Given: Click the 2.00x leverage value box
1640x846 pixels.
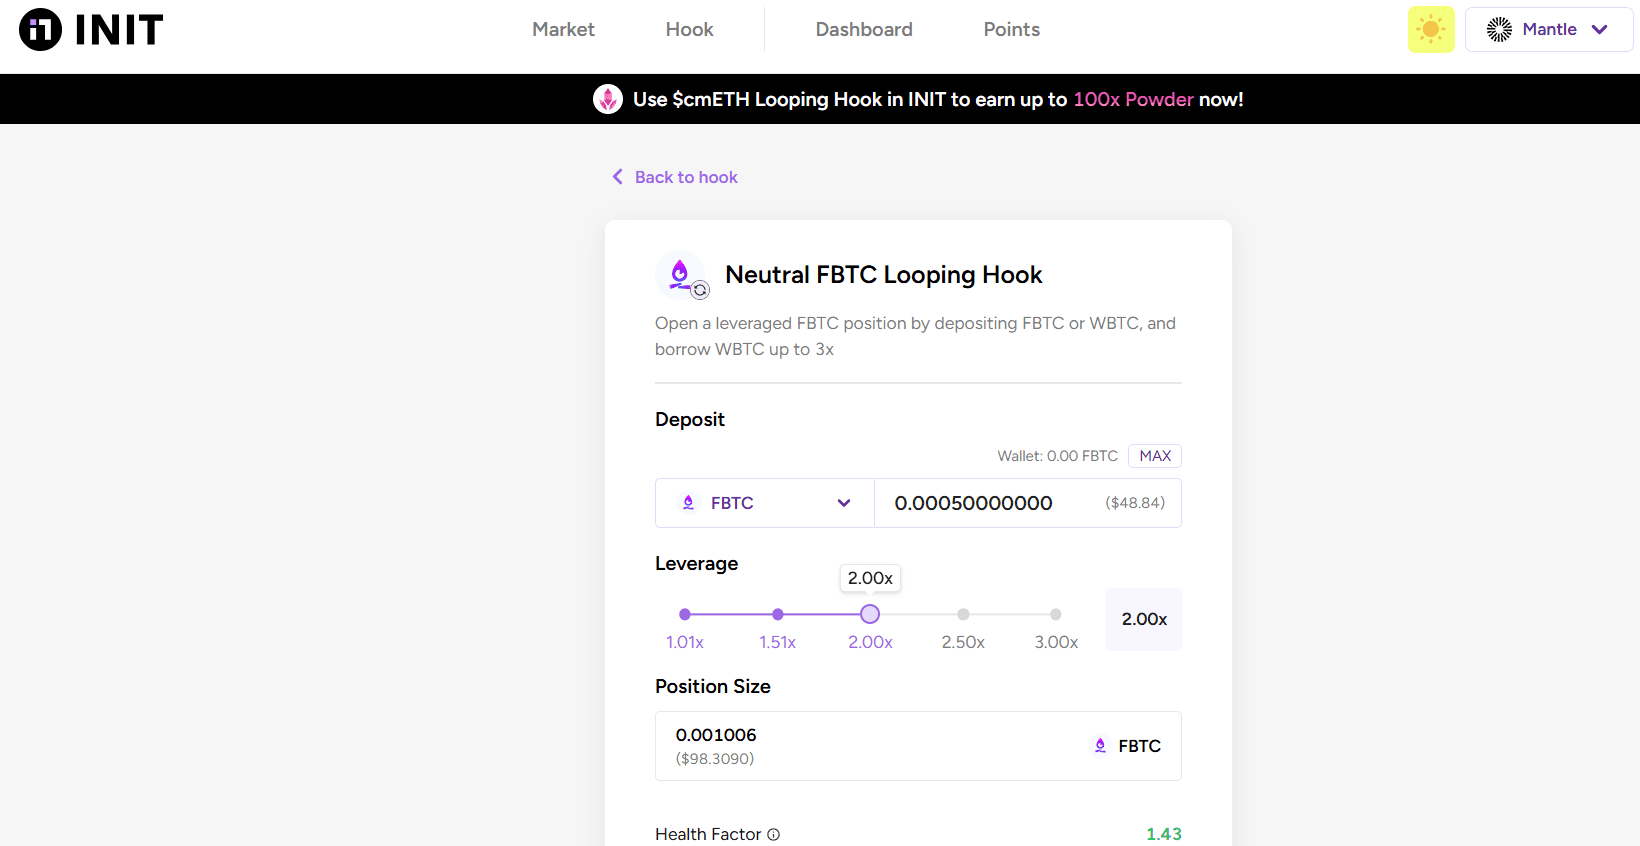Looking at the screenshot, I should (1144, 619).
